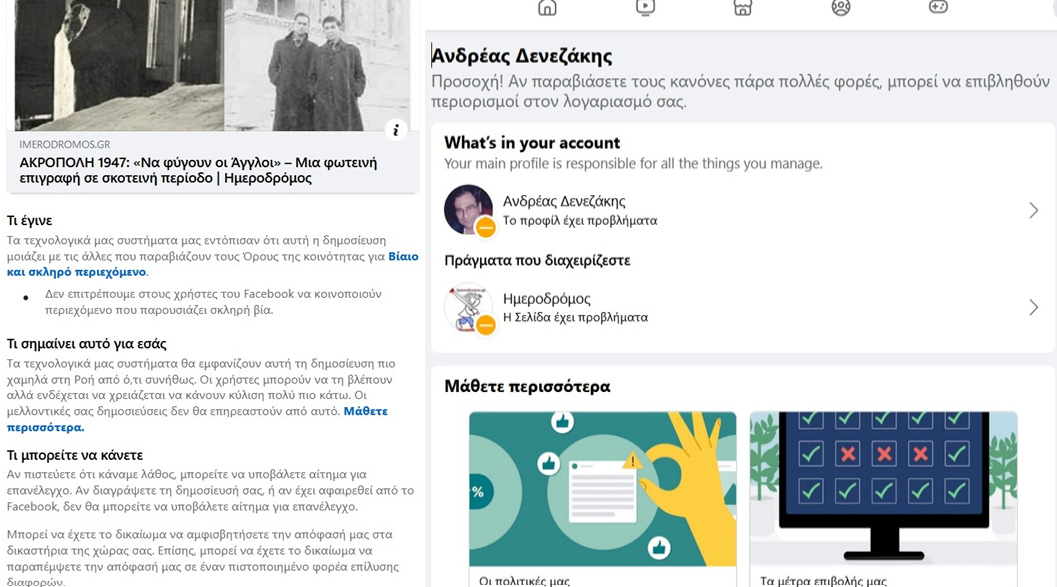
Task: Select 'Η Σελίδα έχει προβλήματα' status text
Action: [575, 317]
